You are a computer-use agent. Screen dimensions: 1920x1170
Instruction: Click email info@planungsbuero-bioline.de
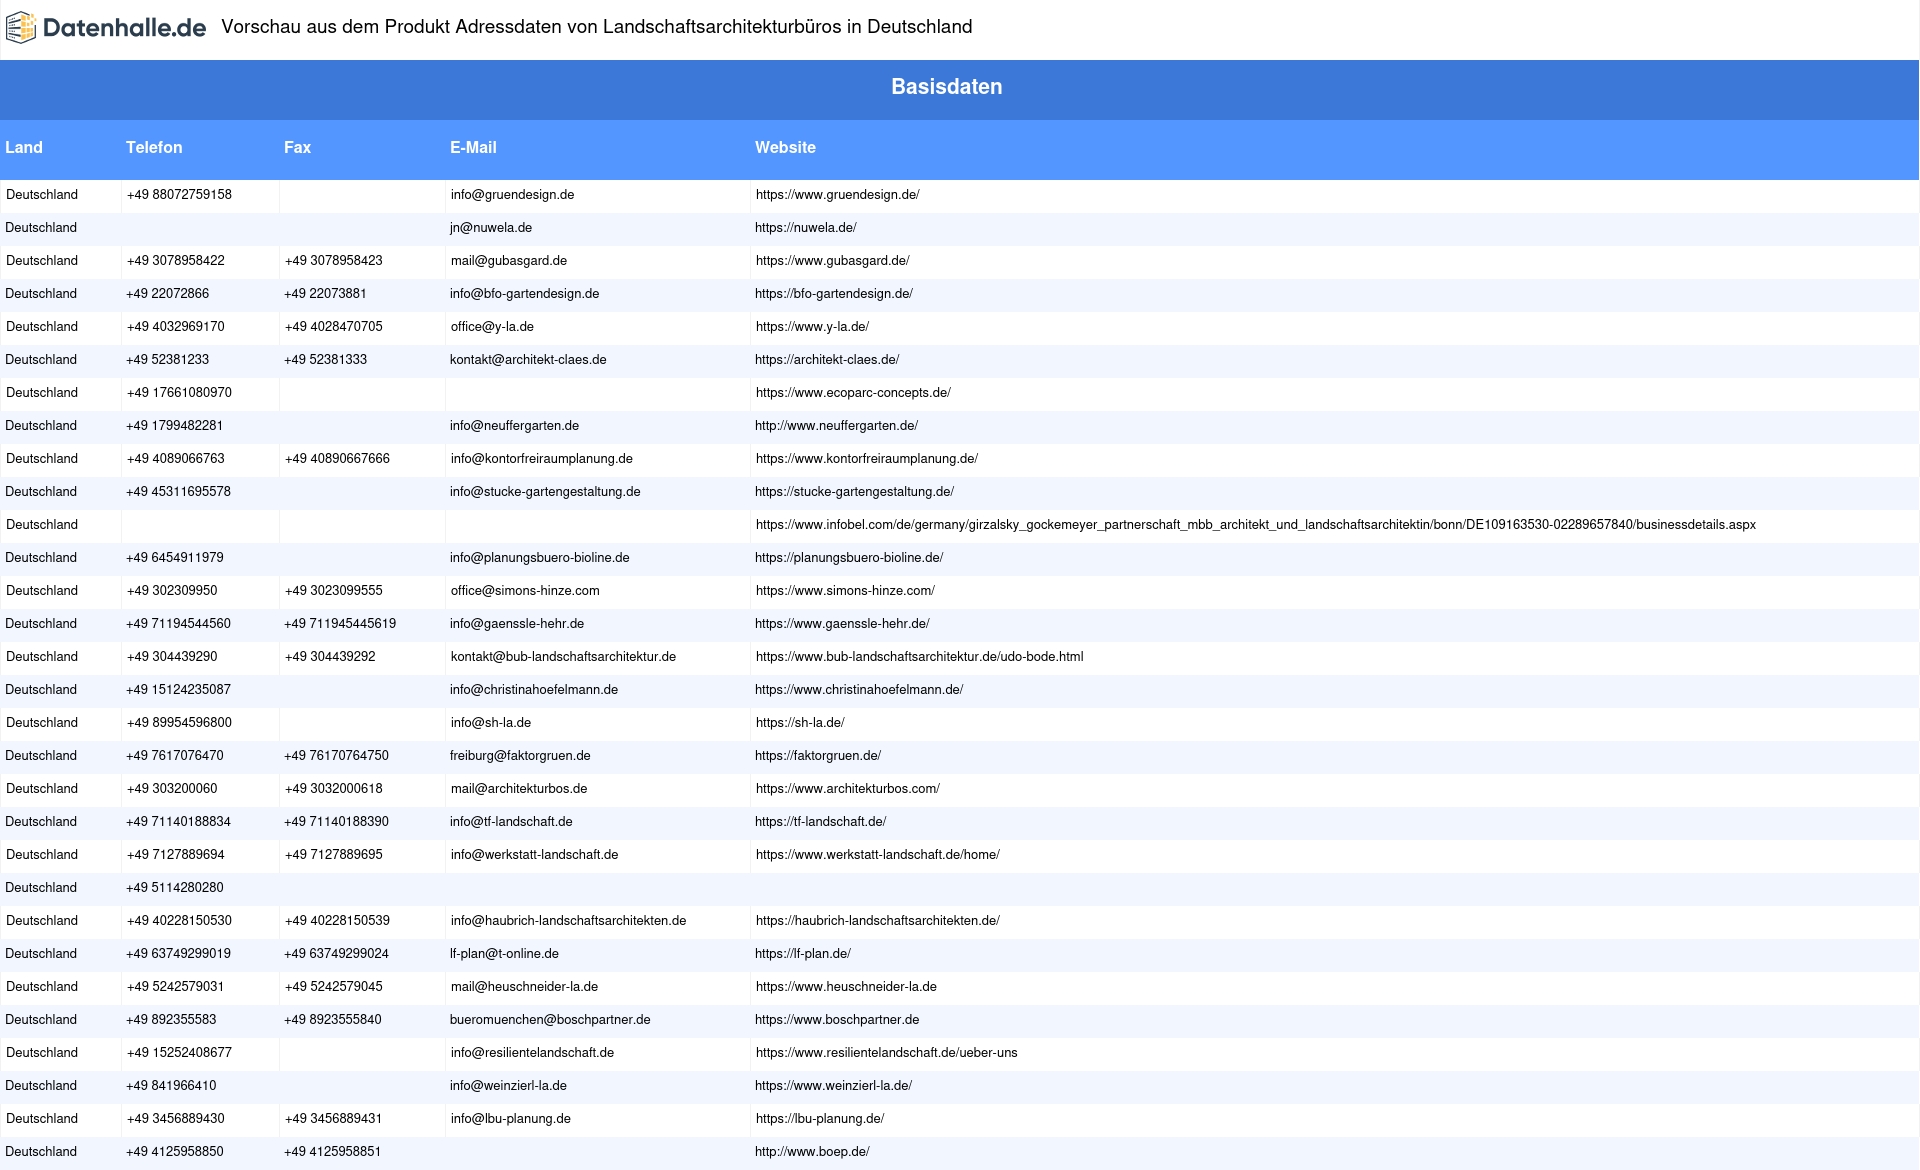[x=540, y=558]
